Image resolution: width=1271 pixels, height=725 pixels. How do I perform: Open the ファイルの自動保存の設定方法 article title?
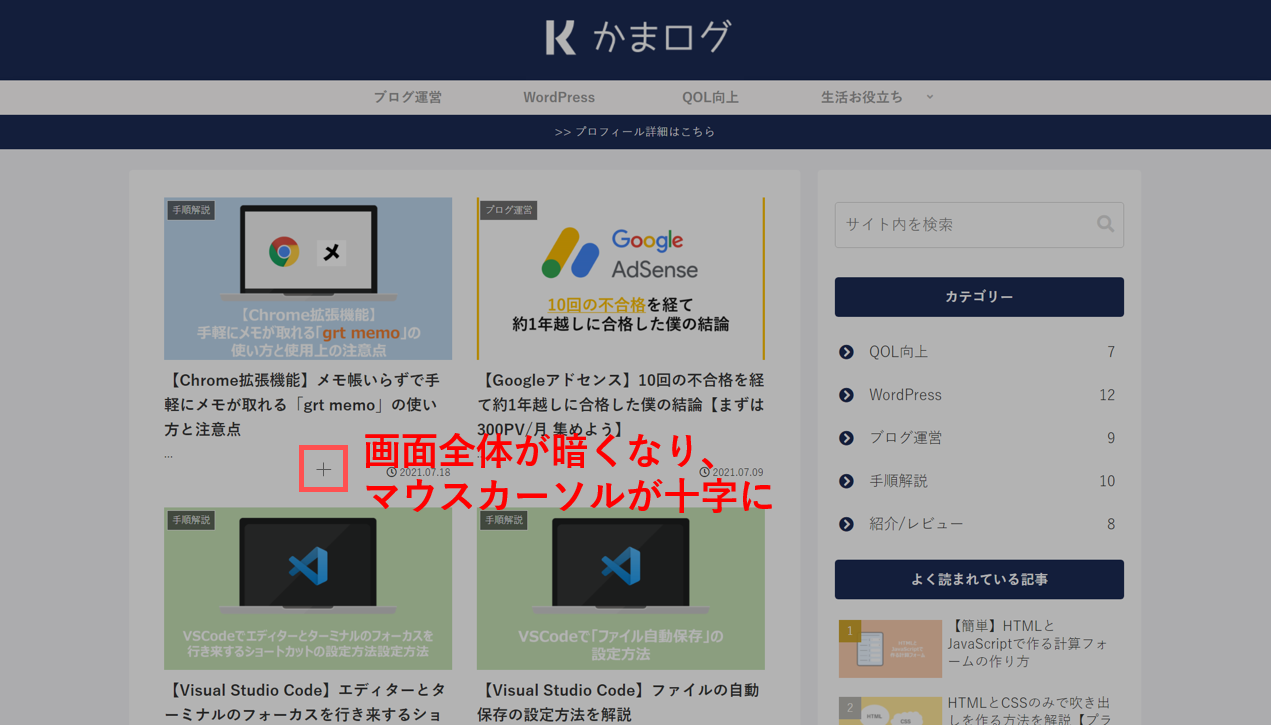click(618, 702)
